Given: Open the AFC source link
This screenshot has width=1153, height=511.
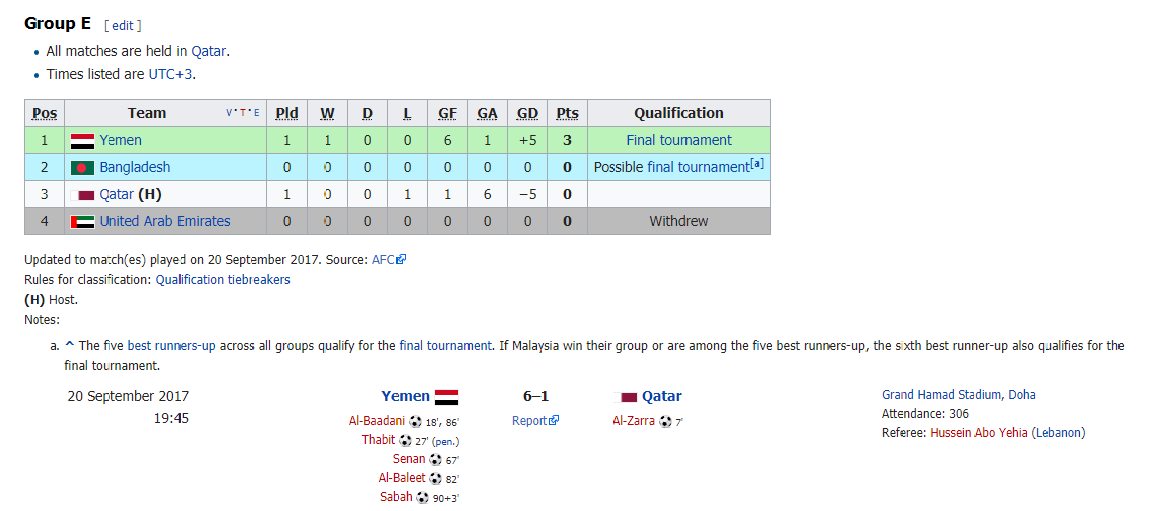Looking at the screenshot, I should coord(384,260).
